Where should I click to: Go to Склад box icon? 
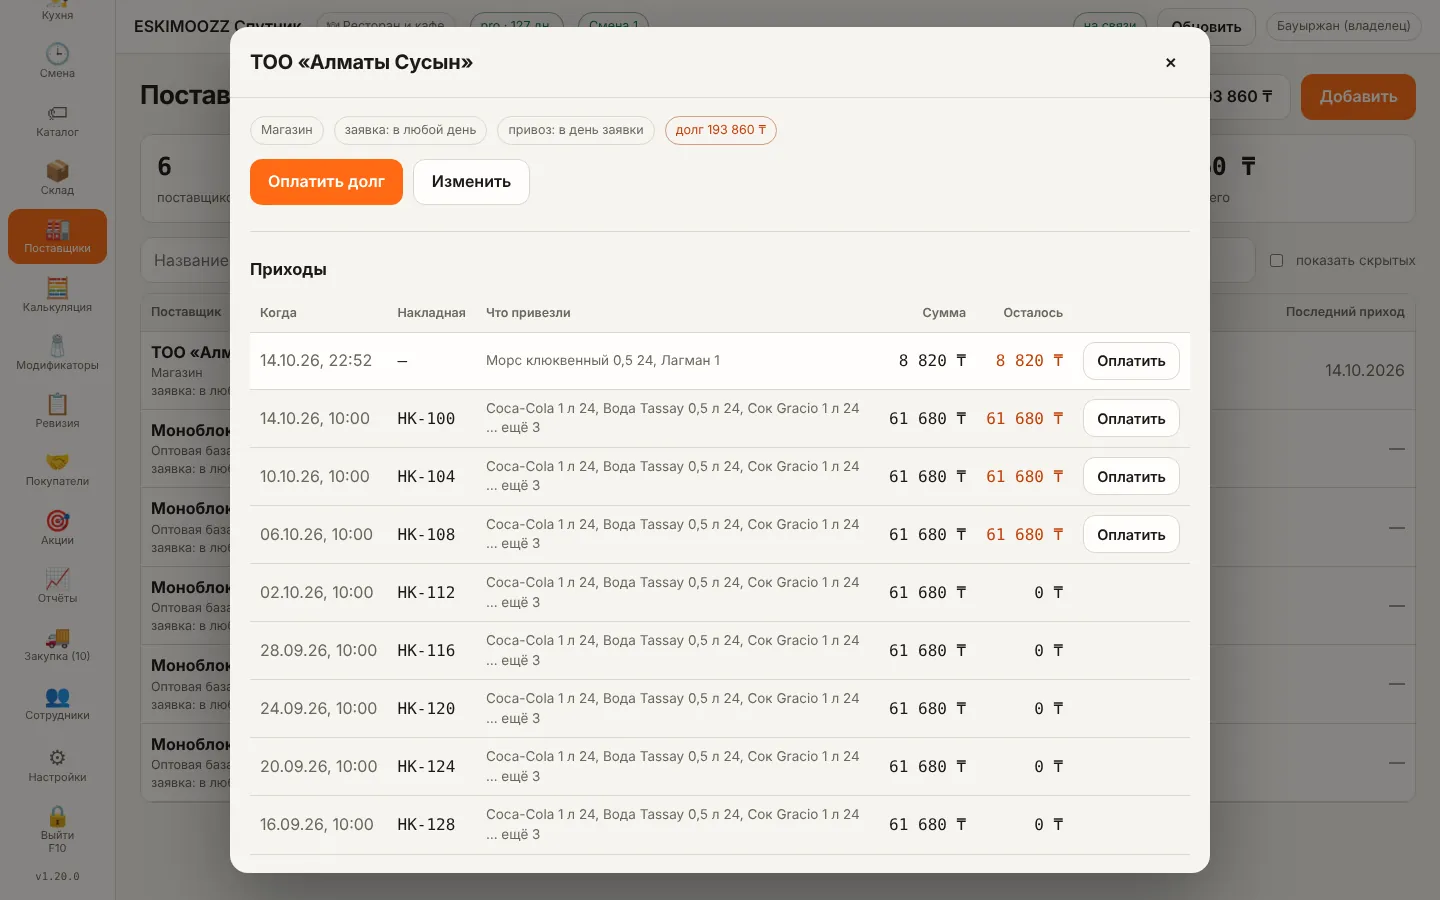click(x=57, y=171)
